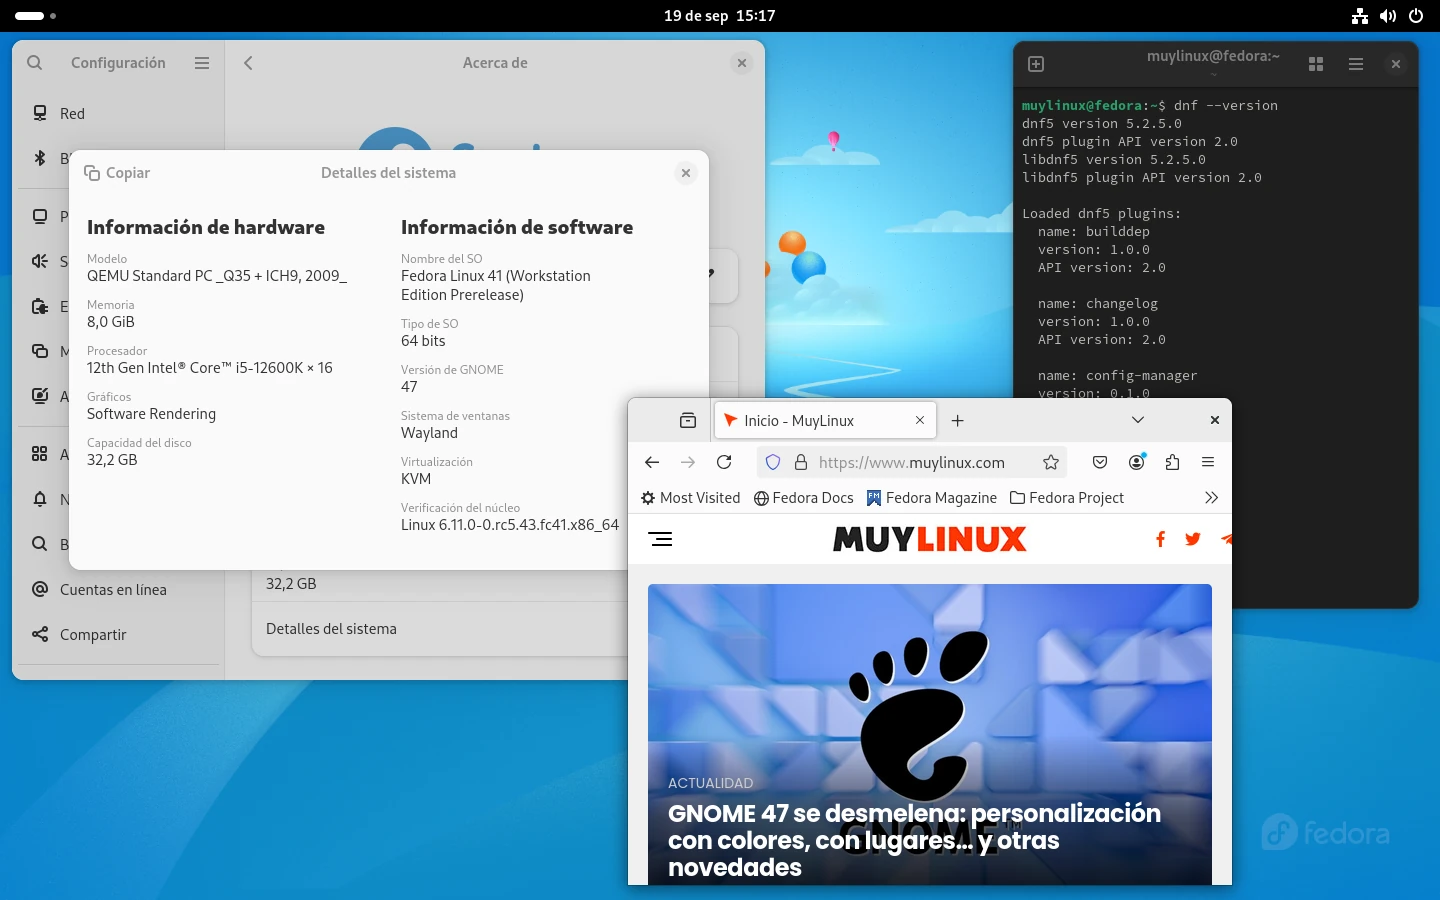Click the tracking protection shield icon
This screenshot has height=900, width=1440.
pyautogui.click(x=773, y=462)
